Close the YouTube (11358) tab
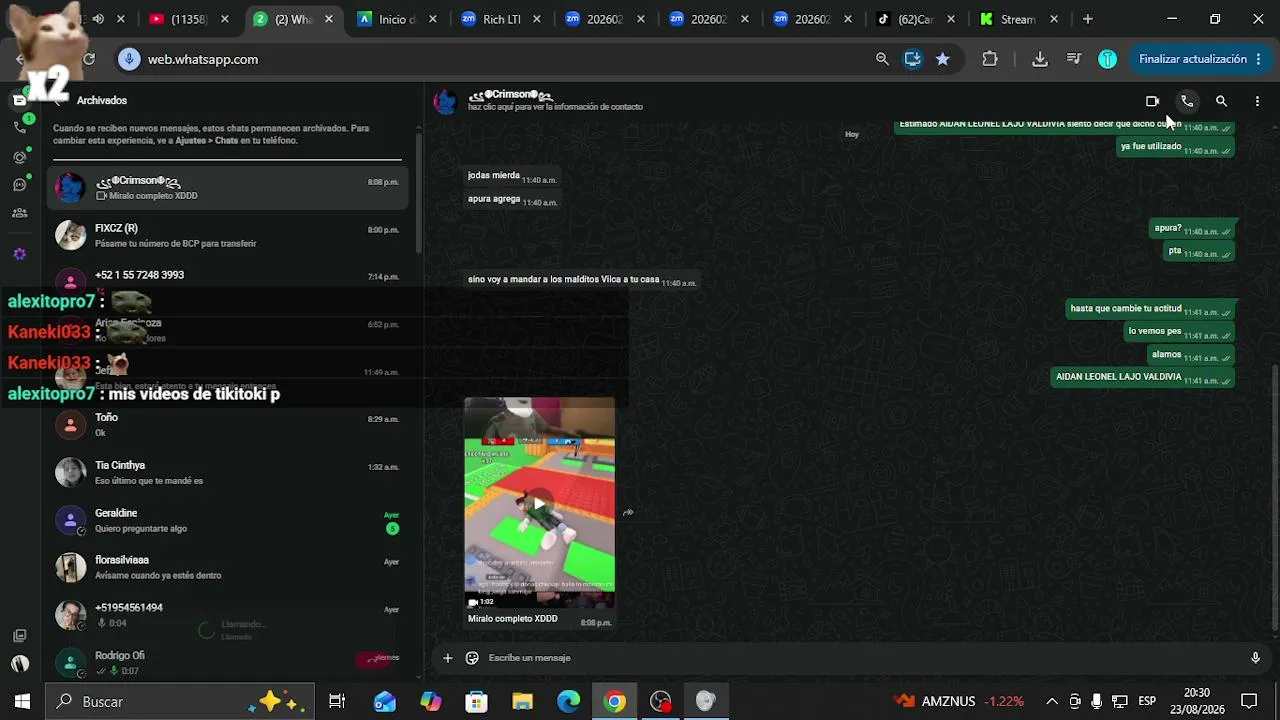This screenshot has width=1280, height=720. point(225,19)
